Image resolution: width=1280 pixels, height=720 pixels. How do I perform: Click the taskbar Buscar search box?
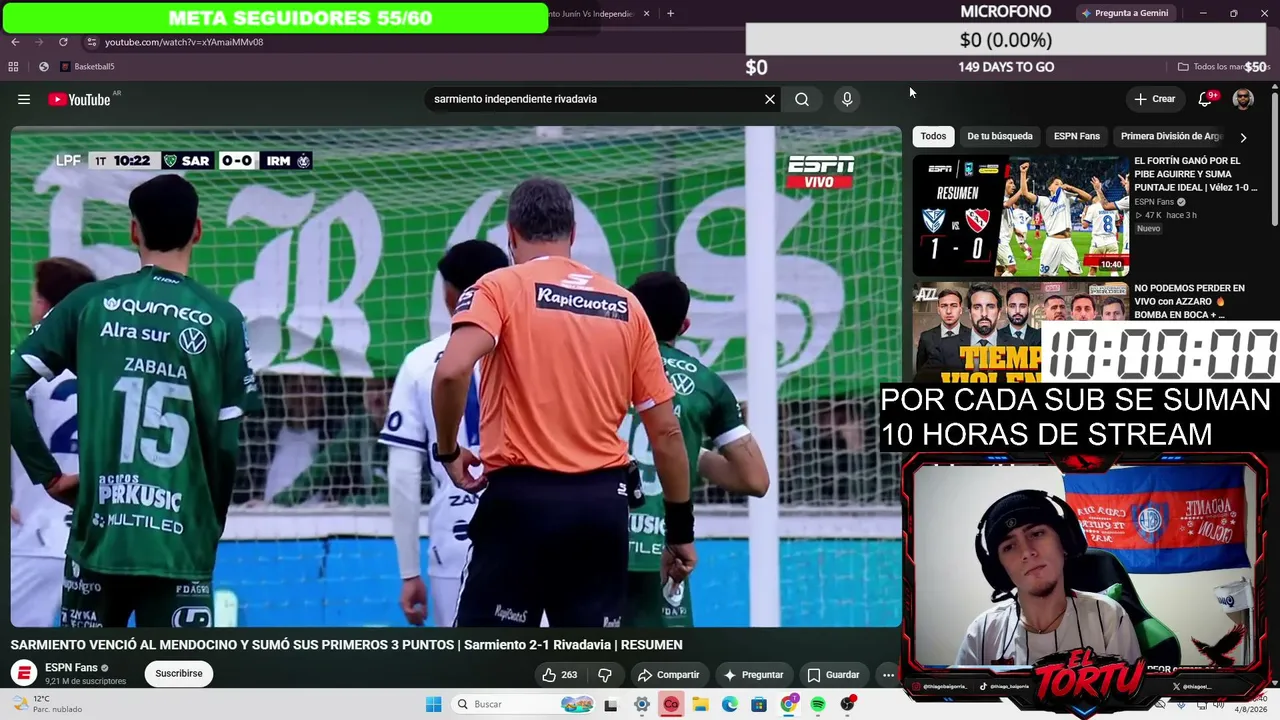click(523, 704)
